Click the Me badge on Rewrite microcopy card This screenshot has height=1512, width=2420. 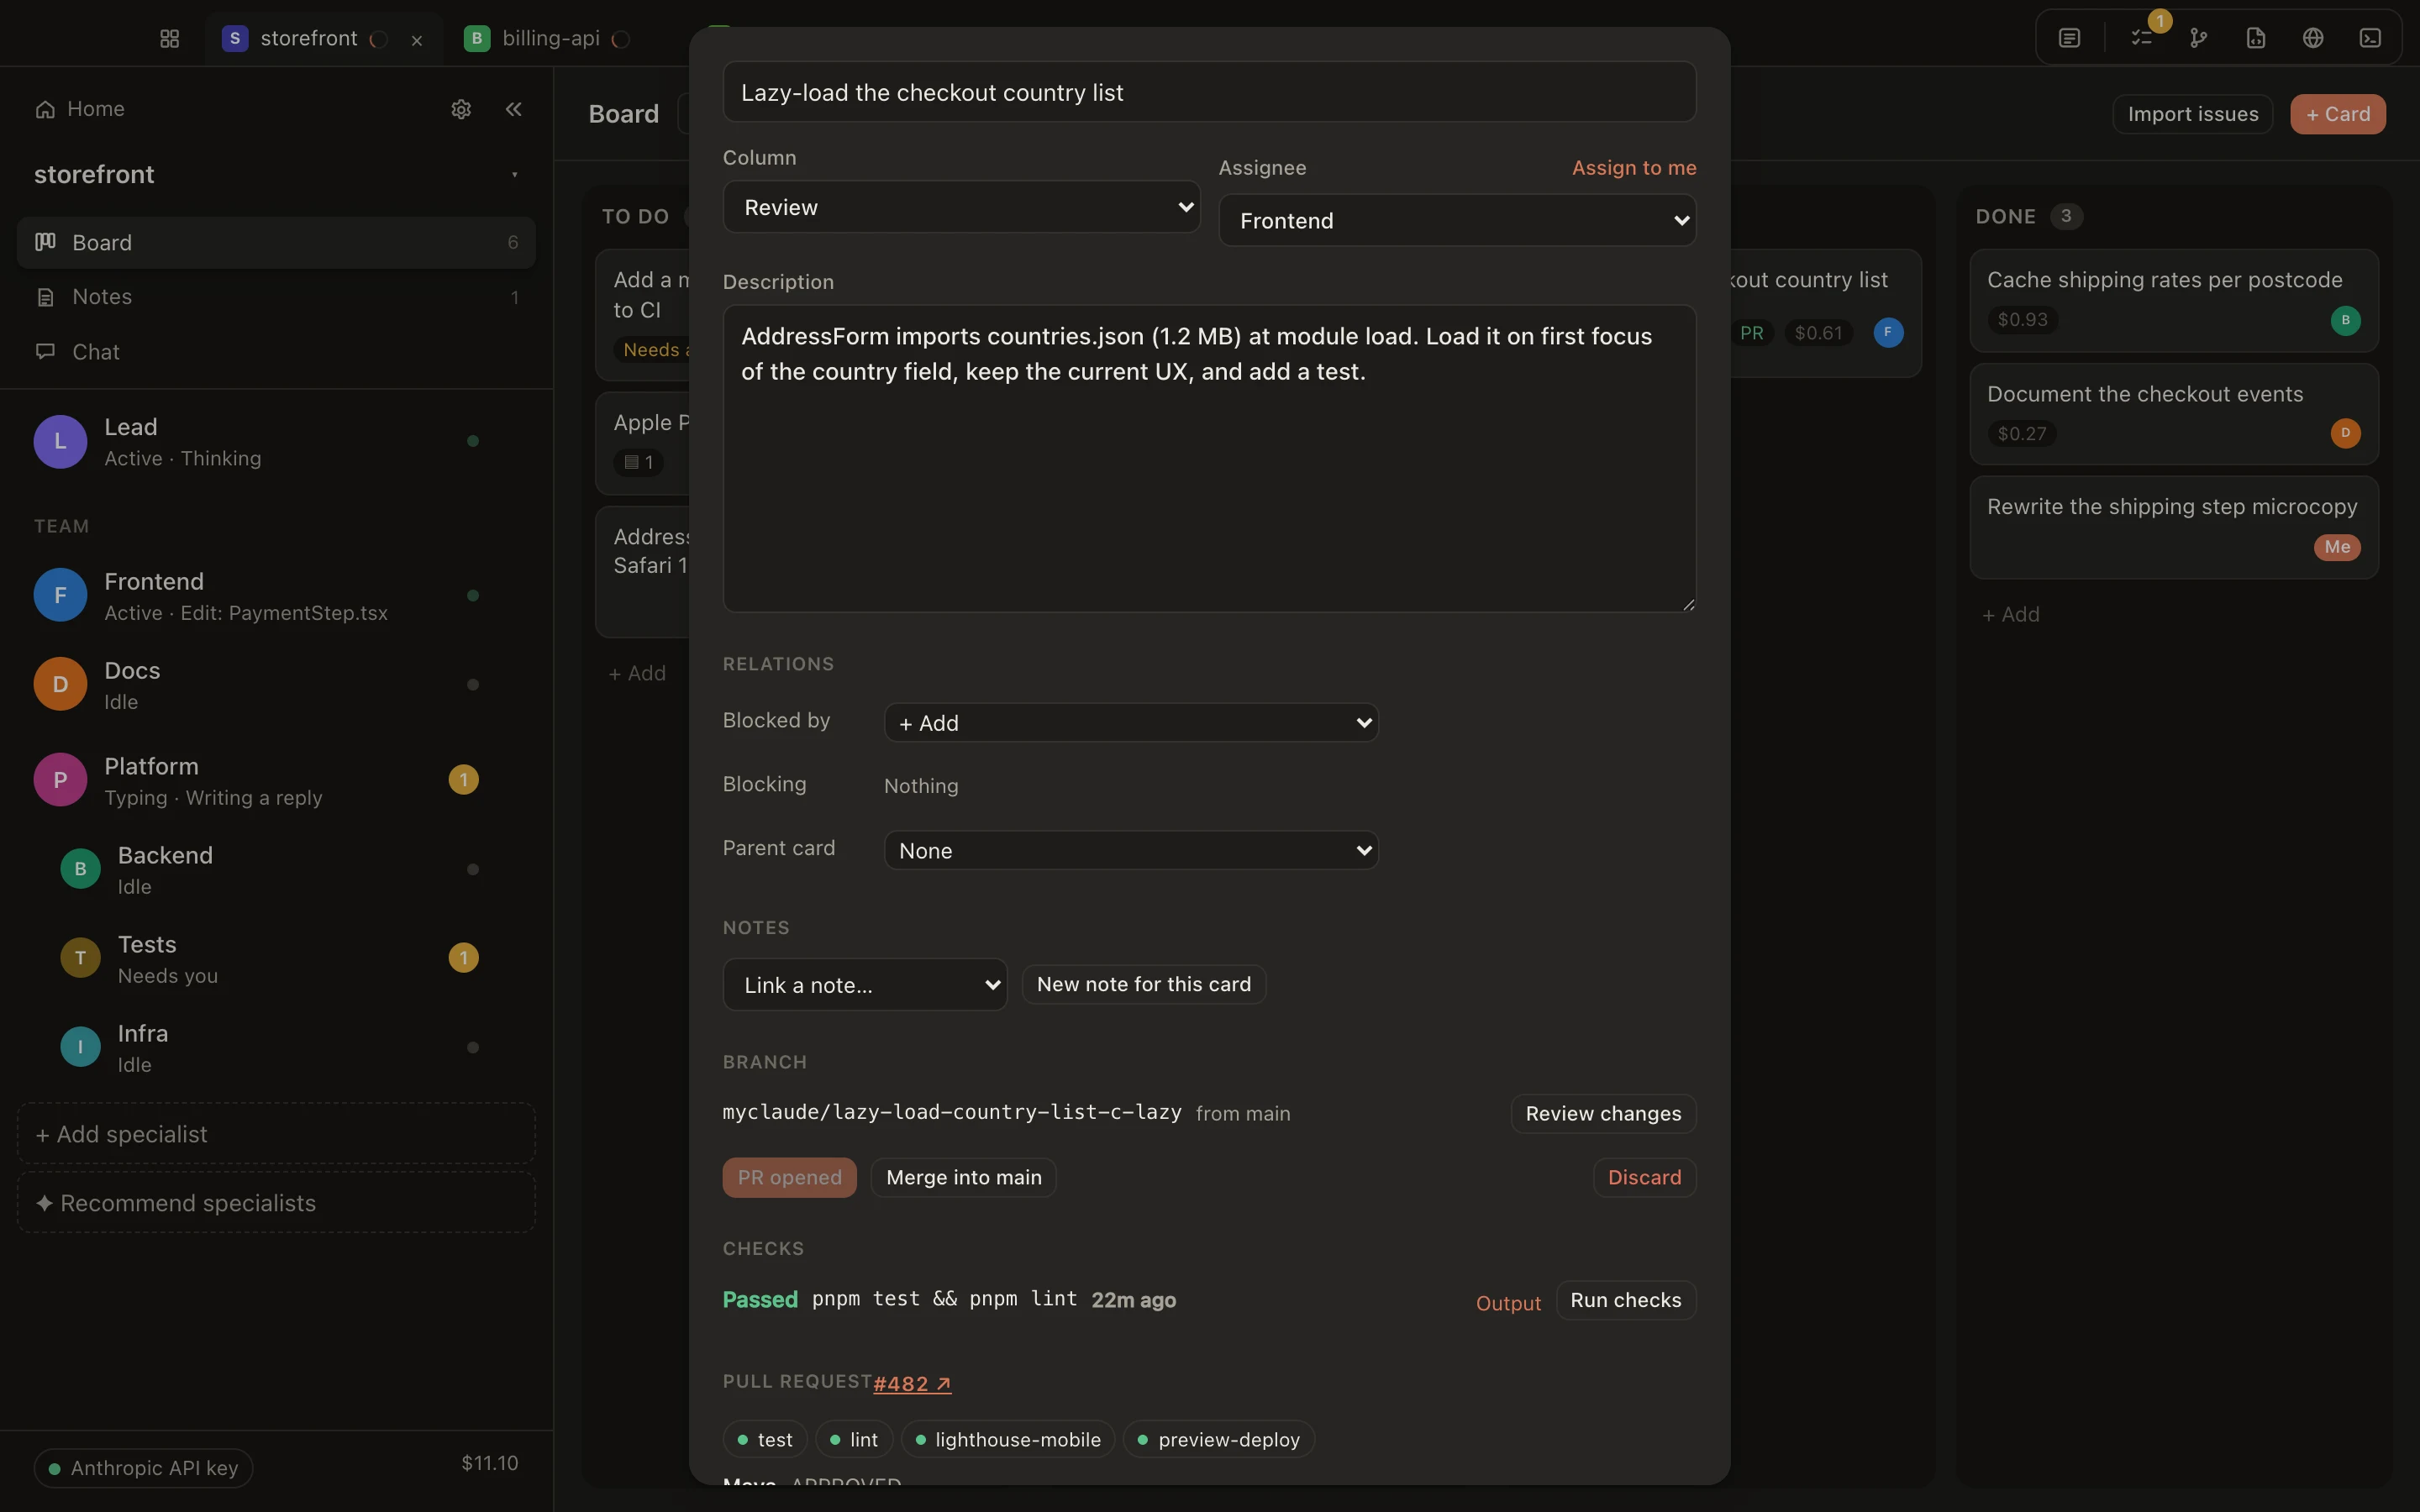point(2337,547)
